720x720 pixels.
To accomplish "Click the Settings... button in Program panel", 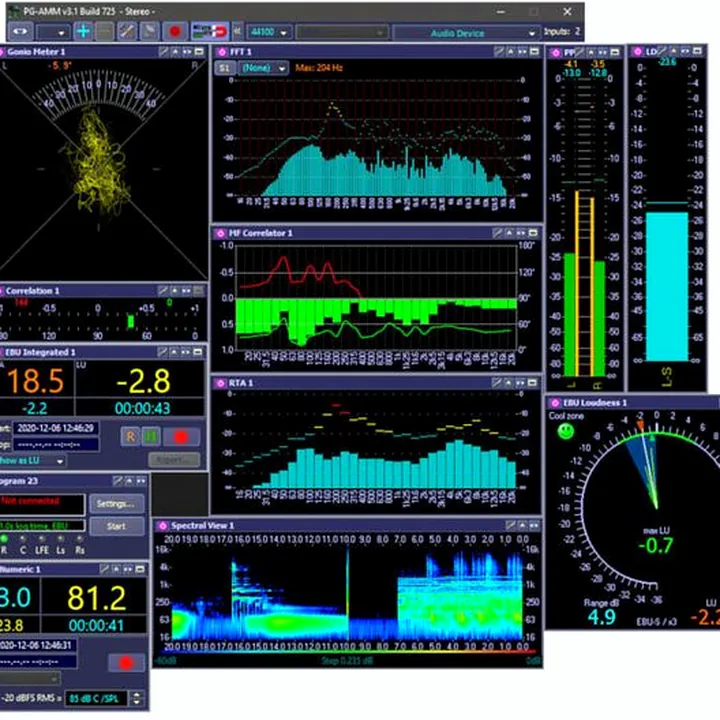I will [116, 504].
